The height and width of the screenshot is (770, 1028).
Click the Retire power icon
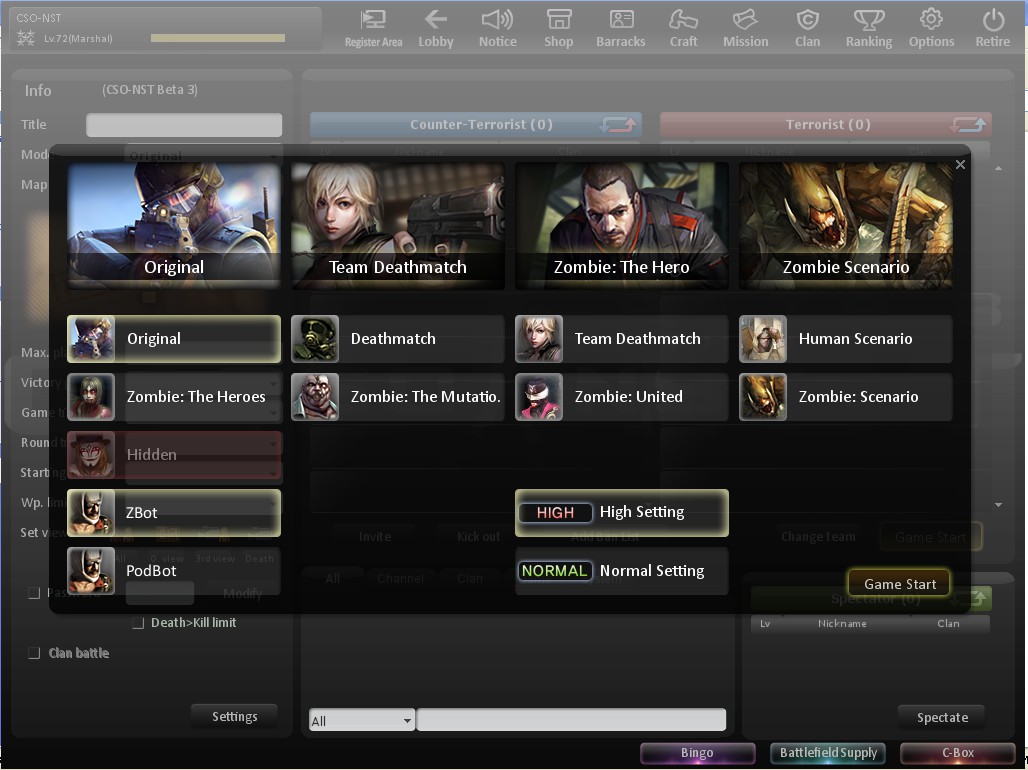[993, 28]
